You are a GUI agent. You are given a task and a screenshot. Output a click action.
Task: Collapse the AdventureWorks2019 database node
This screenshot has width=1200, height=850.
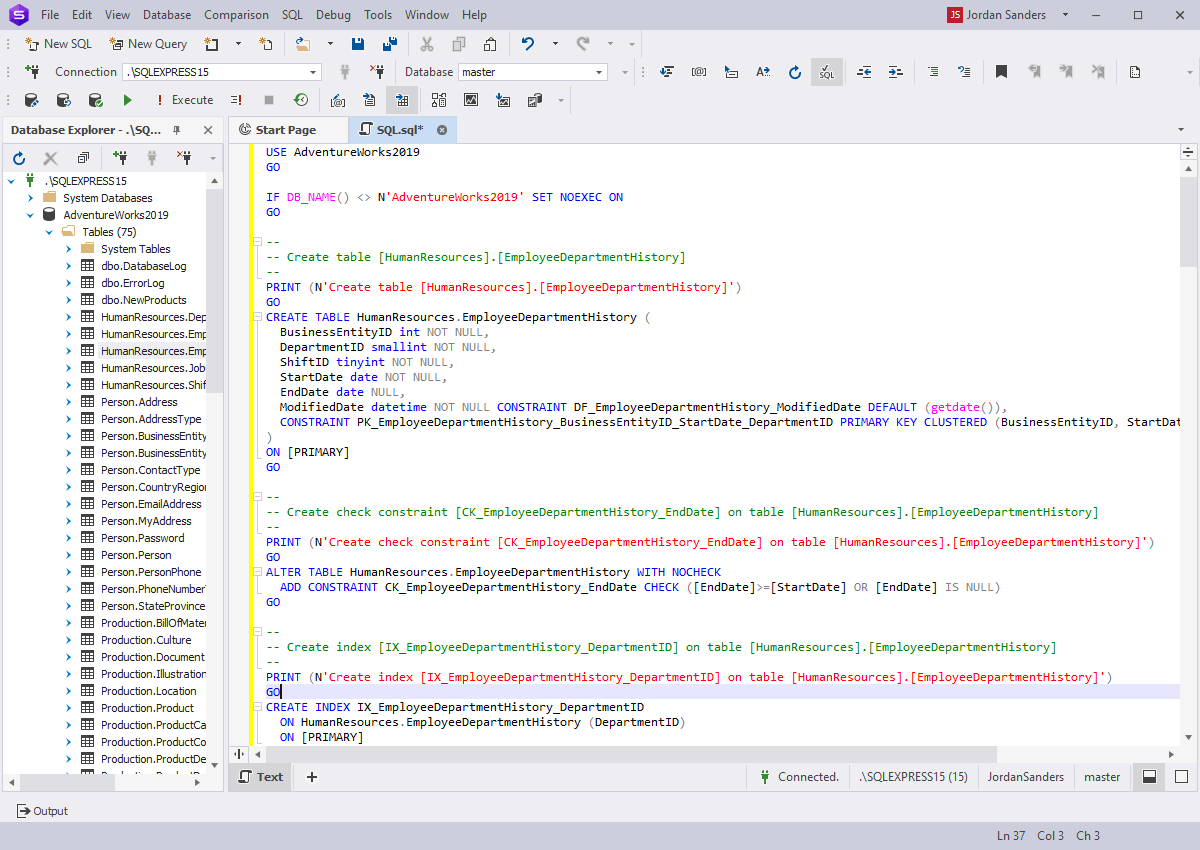(x=30, y=215)
